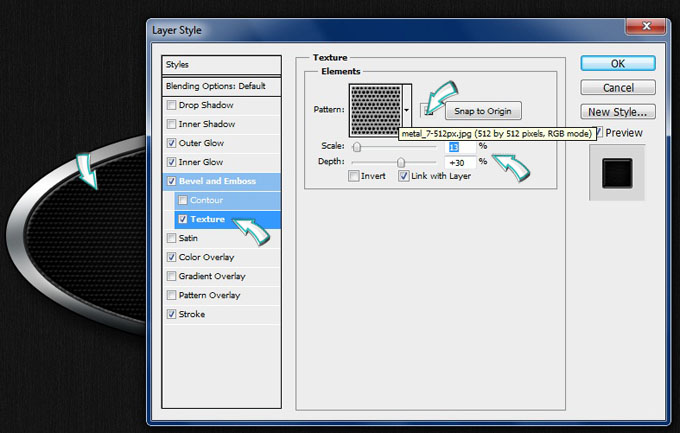Open the pattern picker dropdown arrow
The image size is (680, 433).
pos(408,110)
